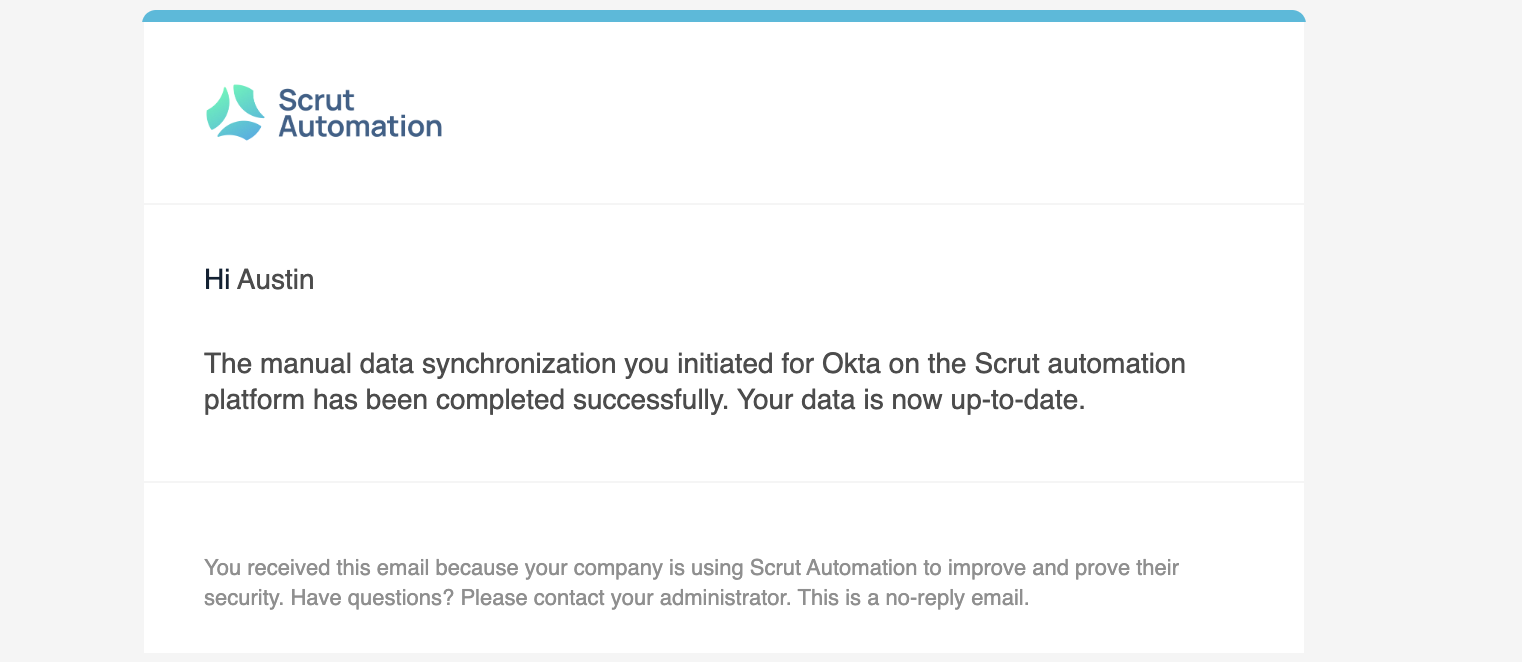Click the "Scrut" wordmark in the logo
The image size is (1522, 662).
coord(316,99)
